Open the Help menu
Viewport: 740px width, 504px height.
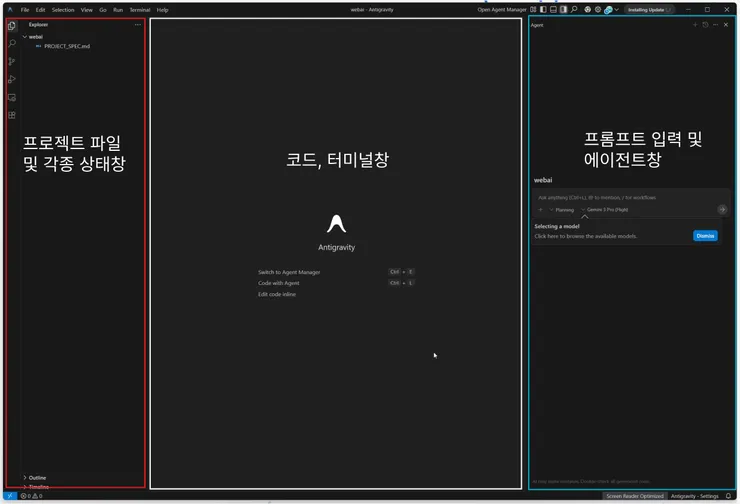(162, 9)
